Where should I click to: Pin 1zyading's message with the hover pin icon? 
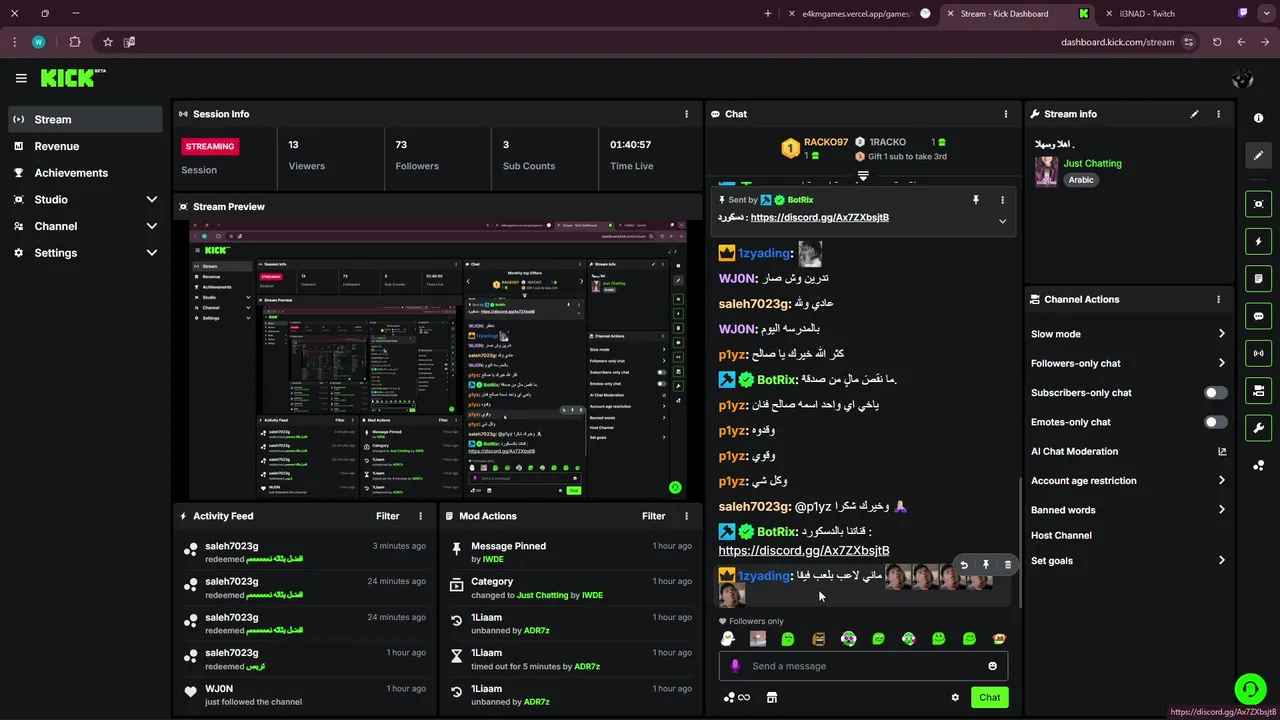986,565
